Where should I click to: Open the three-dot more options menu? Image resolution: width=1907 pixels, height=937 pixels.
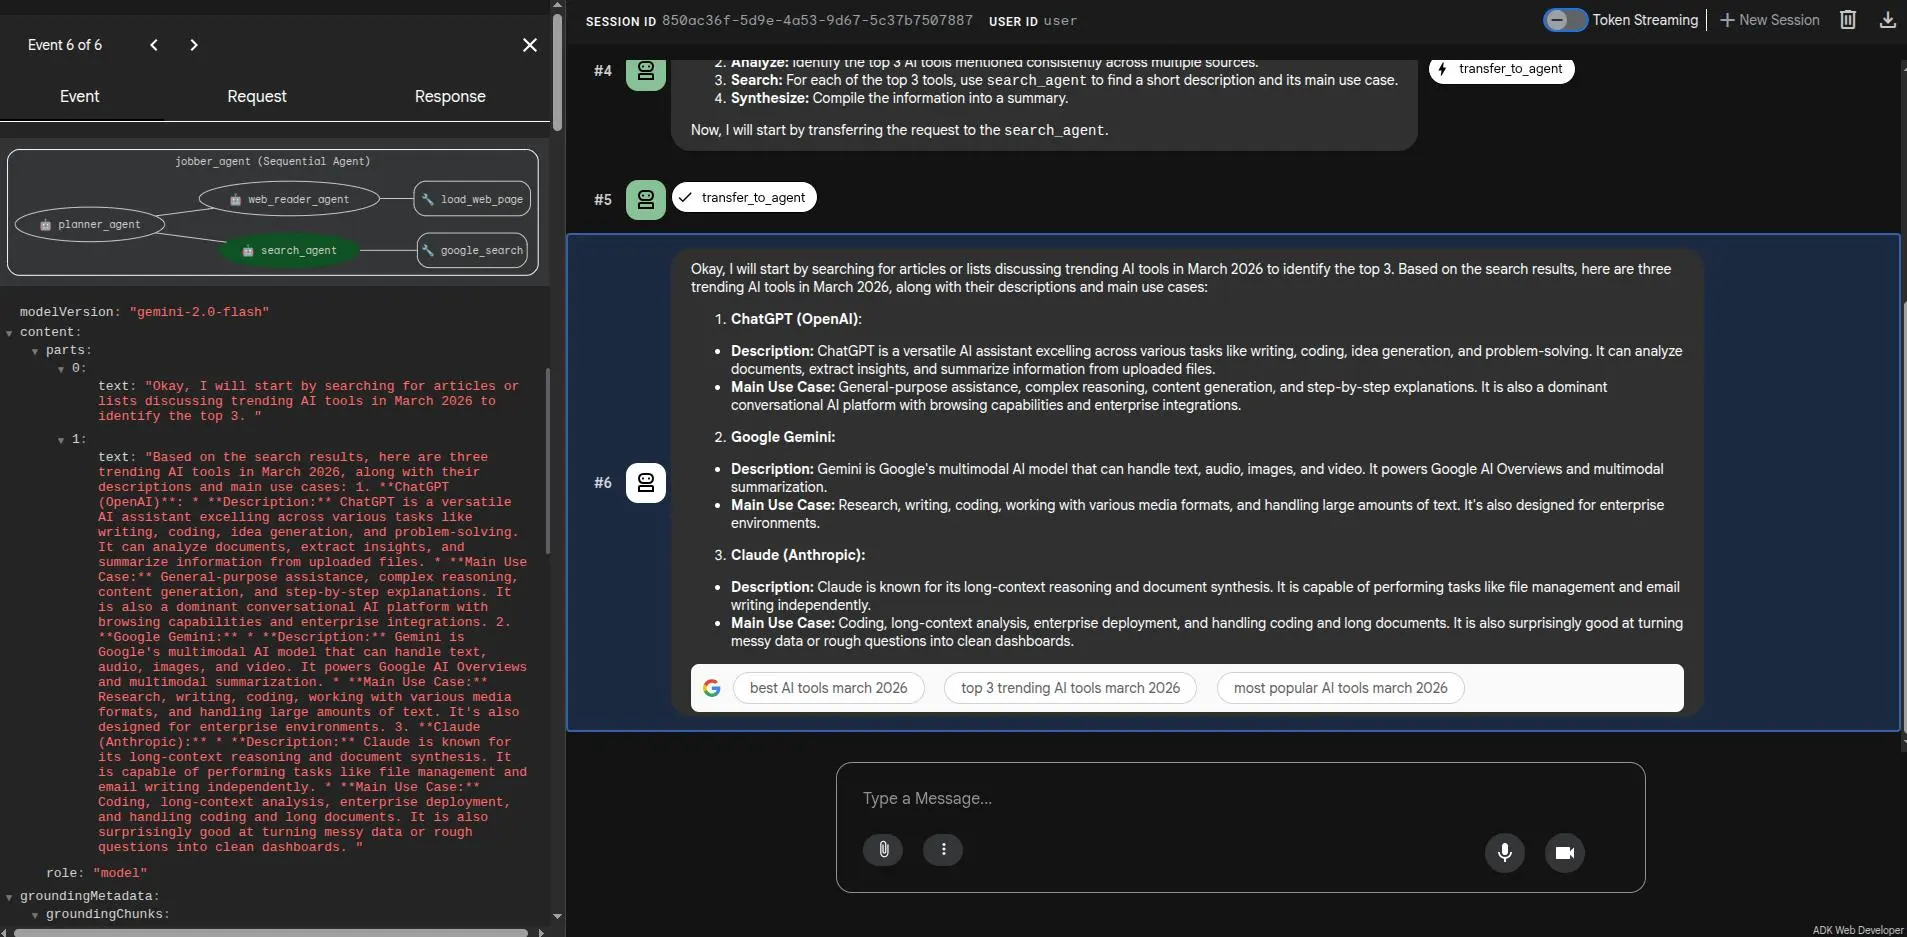(x=942, y=850)
